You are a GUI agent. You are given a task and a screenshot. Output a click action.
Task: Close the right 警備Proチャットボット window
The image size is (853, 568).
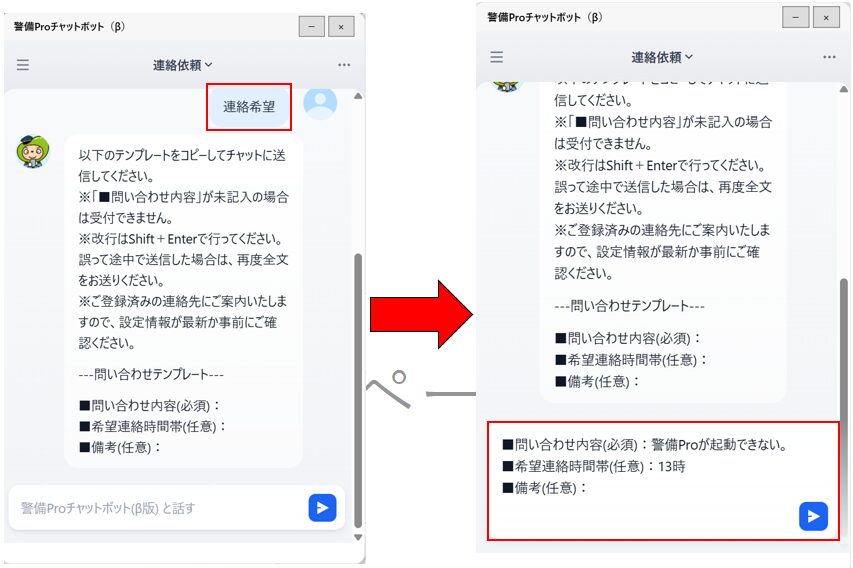click(826, 17)
